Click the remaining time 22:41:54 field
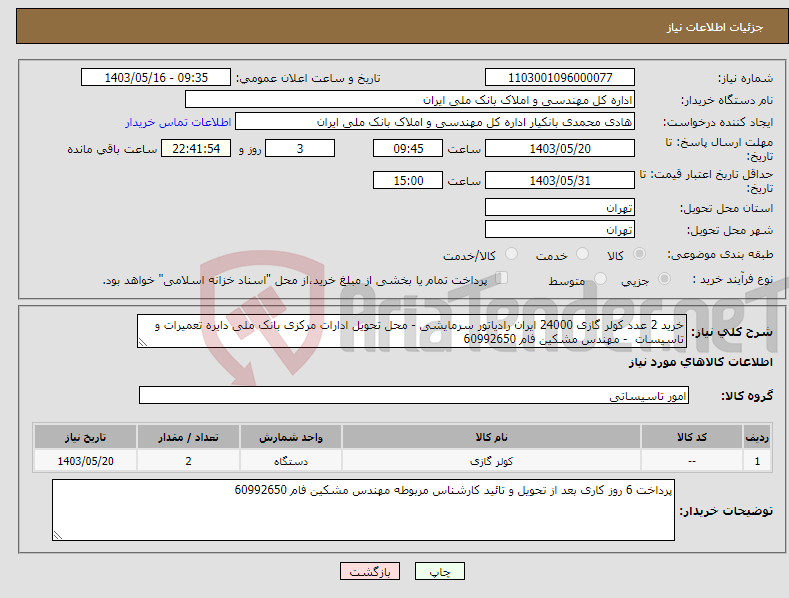789x598 pixels. coord(196,148)
